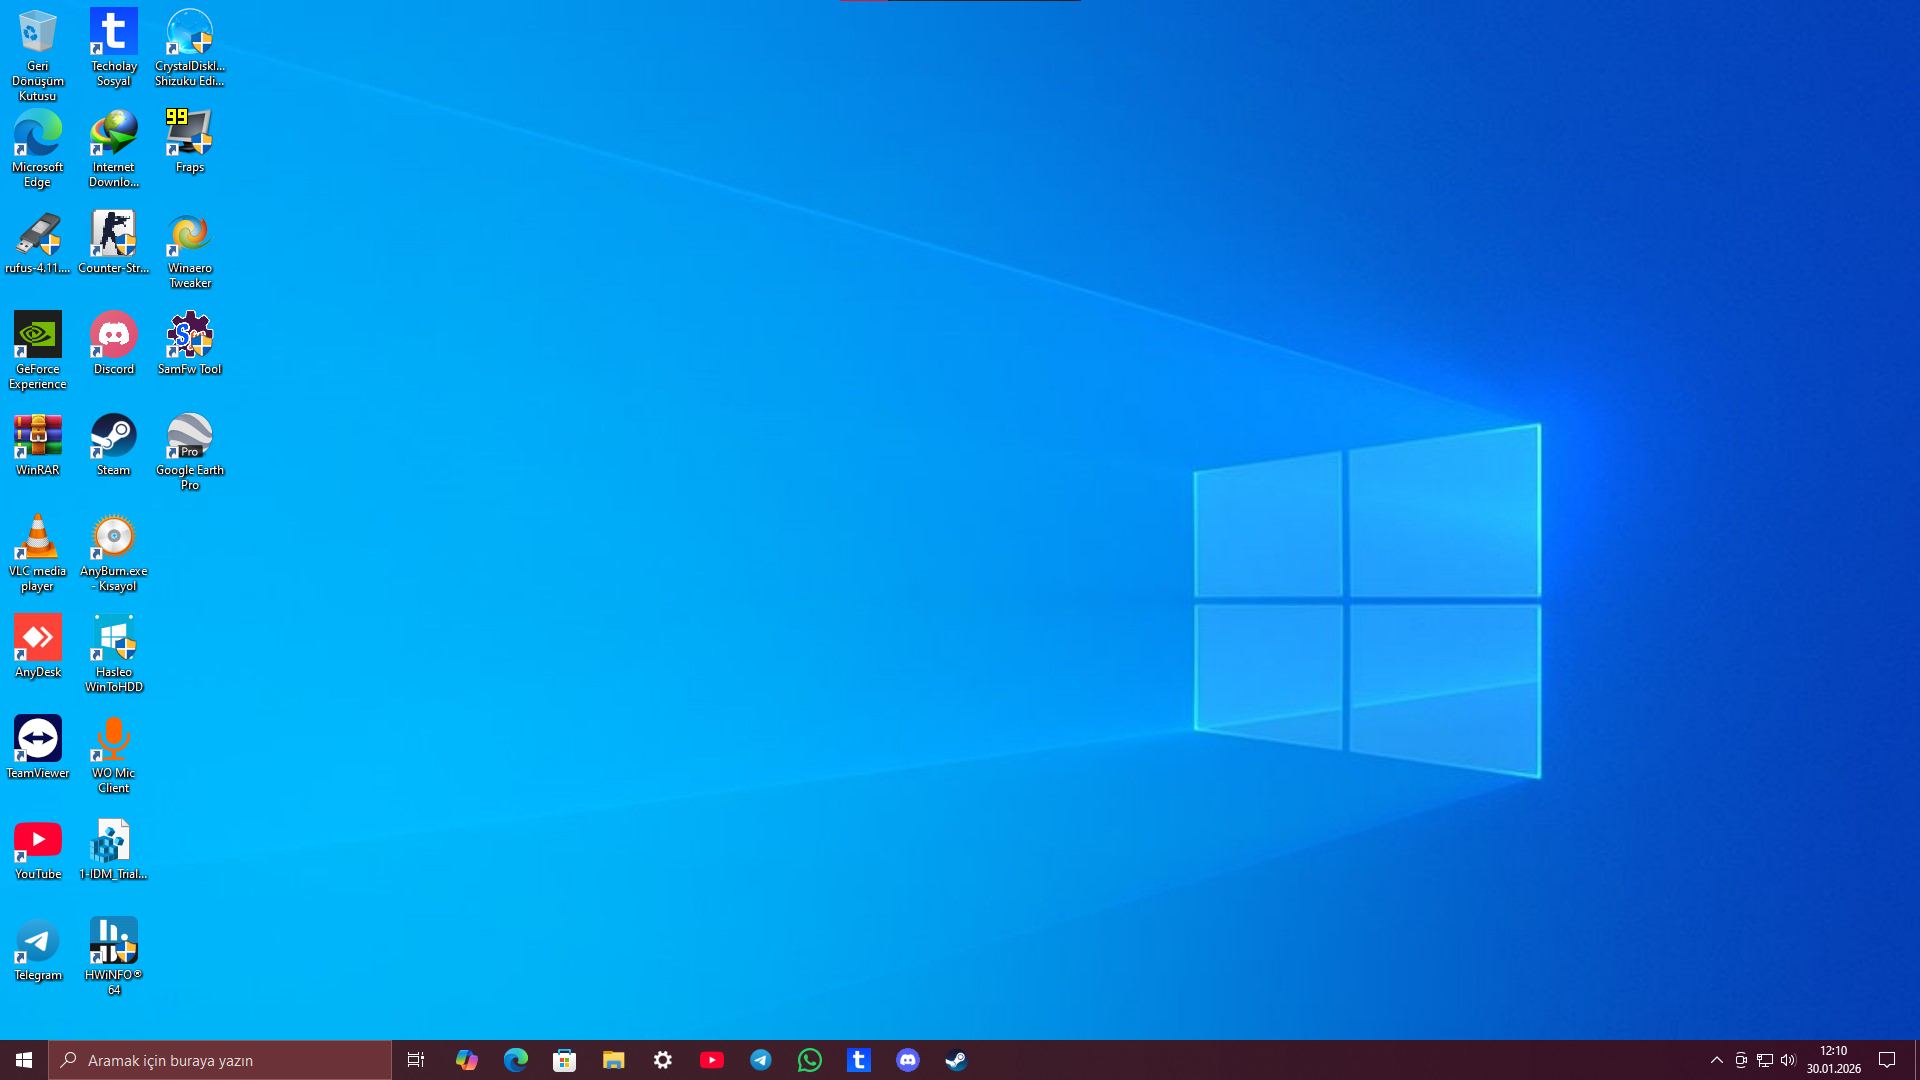Image resolution: width=1920 pixels, height=1080 pixels.
Task: Open Discord from the taskbar
Action: 907,1060
